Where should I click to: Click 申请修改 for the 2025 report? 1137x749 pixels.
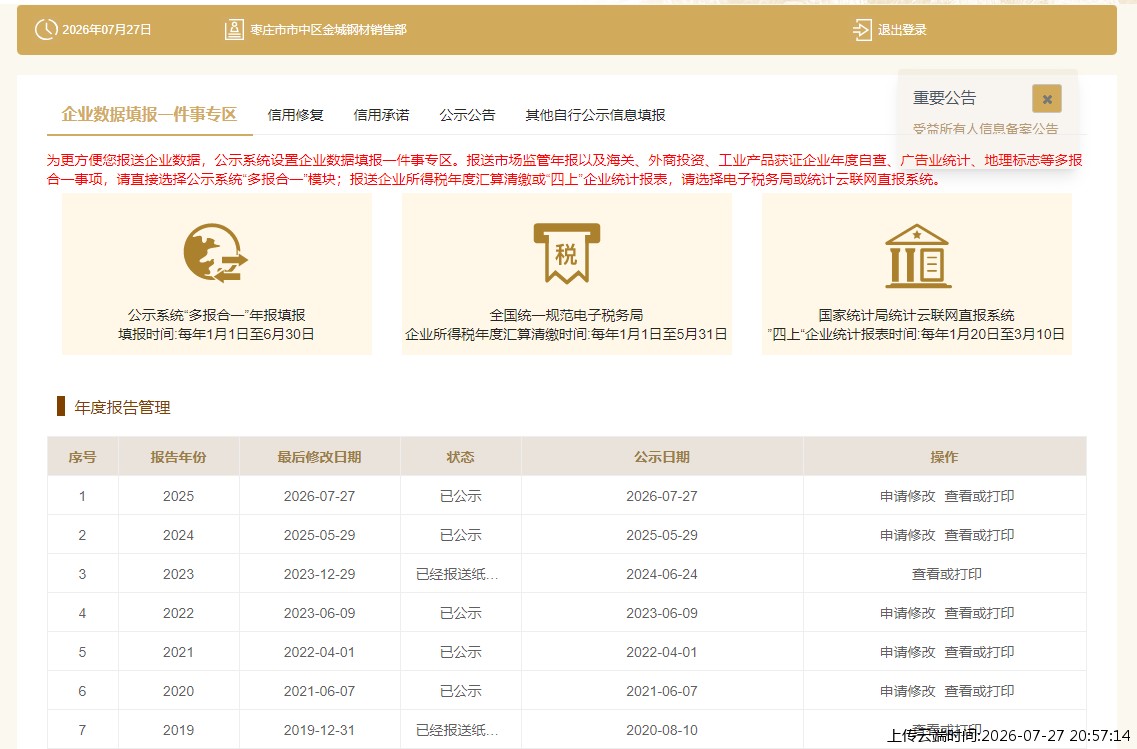coord(908,496)
